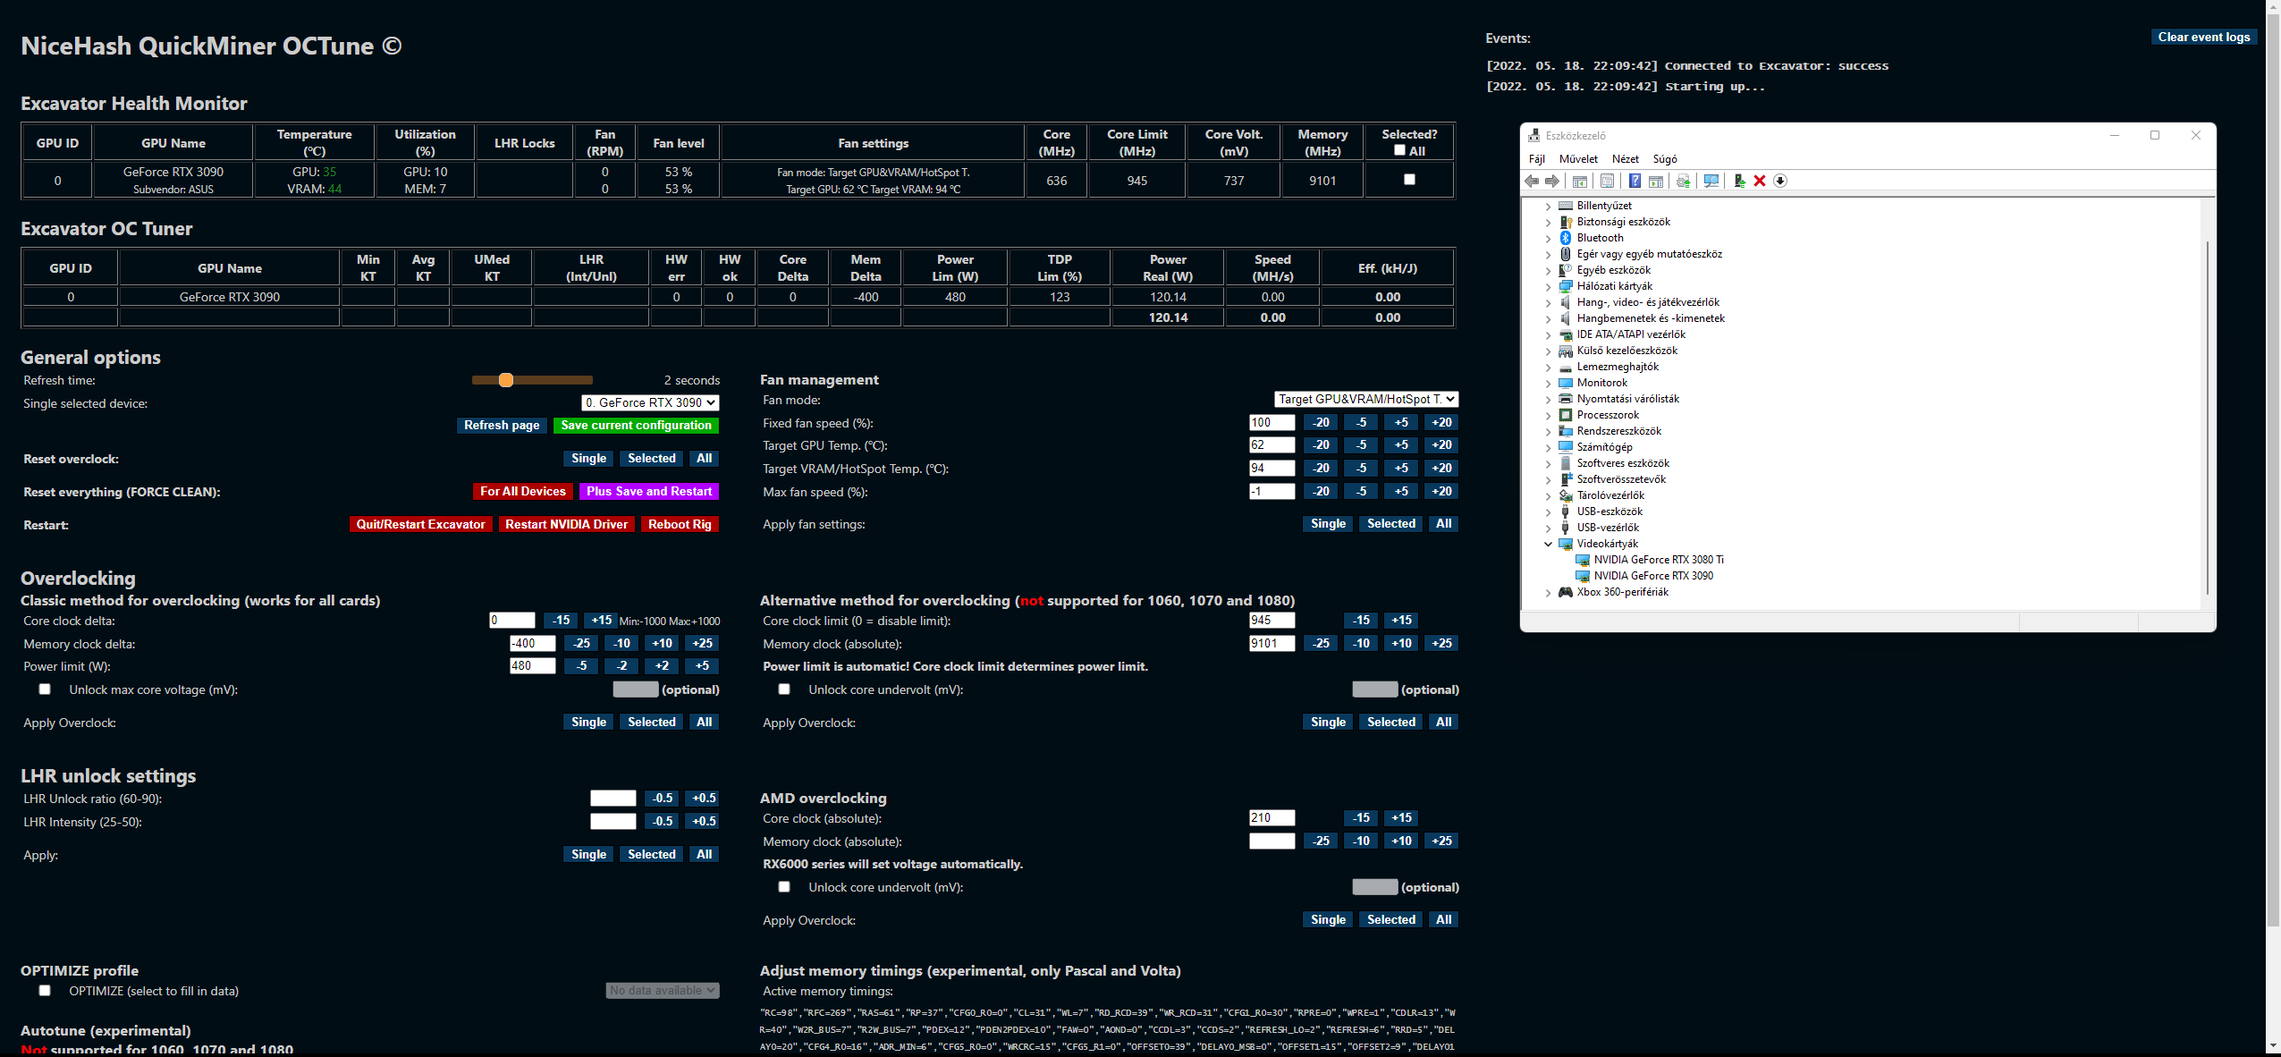This screenshot has height=1057, width=2281.
Task: Enable Unlock core undervolt under AMD overclocking
Action: click(x=784, y=887)
